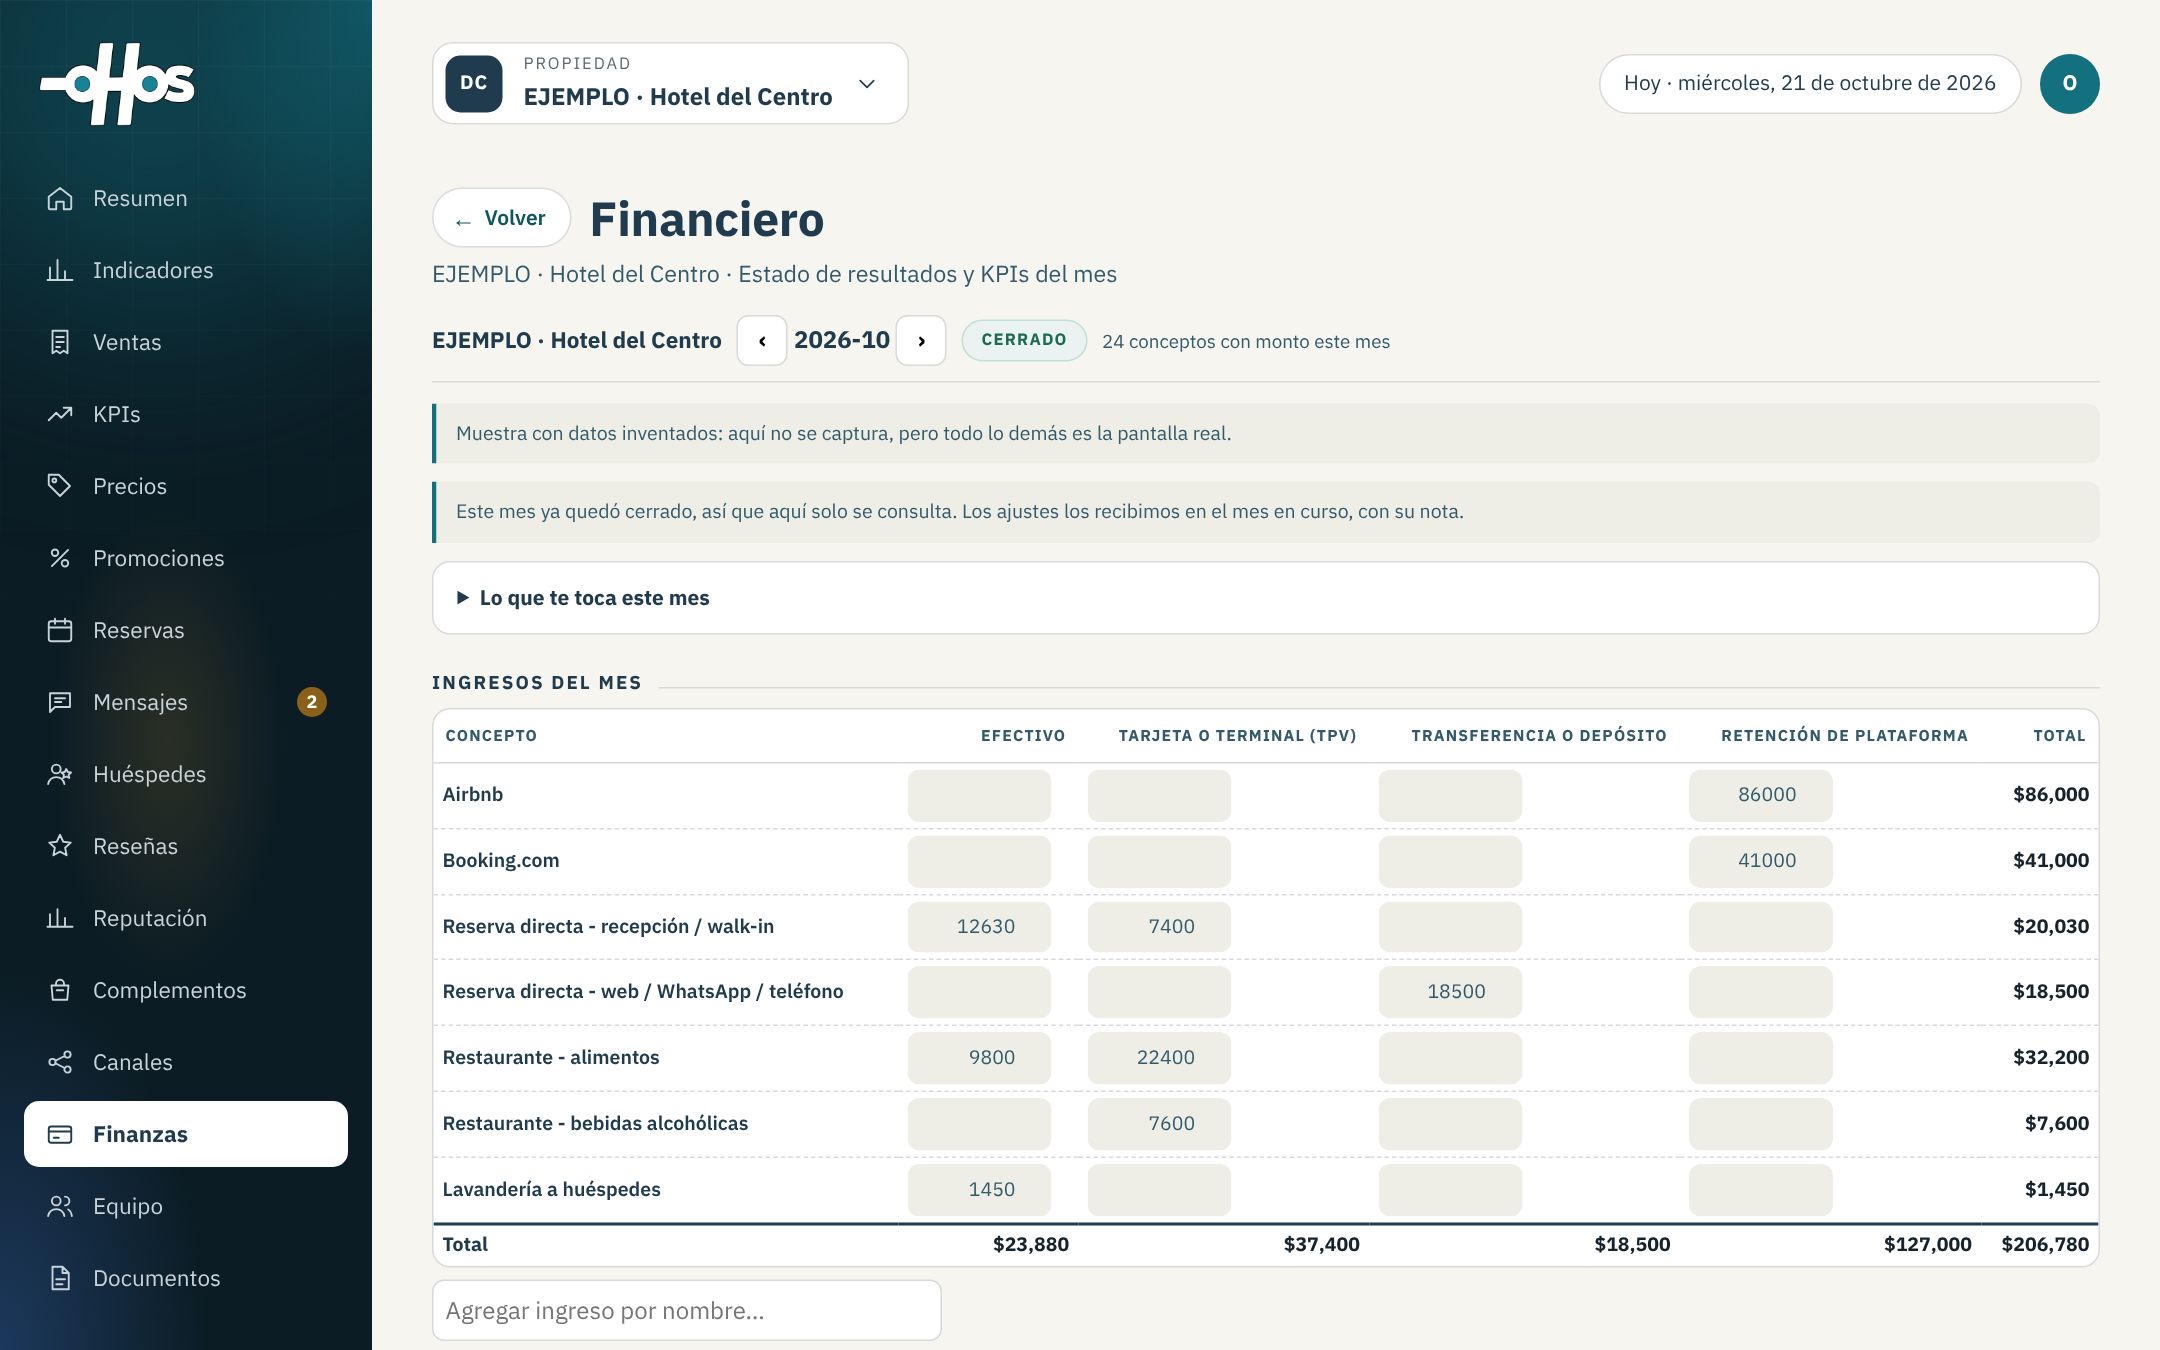Click the Volver back button
Image resolution: width=2160 pixels, height=1350 pixels.
pyautogui.click(x=501, y=218)
